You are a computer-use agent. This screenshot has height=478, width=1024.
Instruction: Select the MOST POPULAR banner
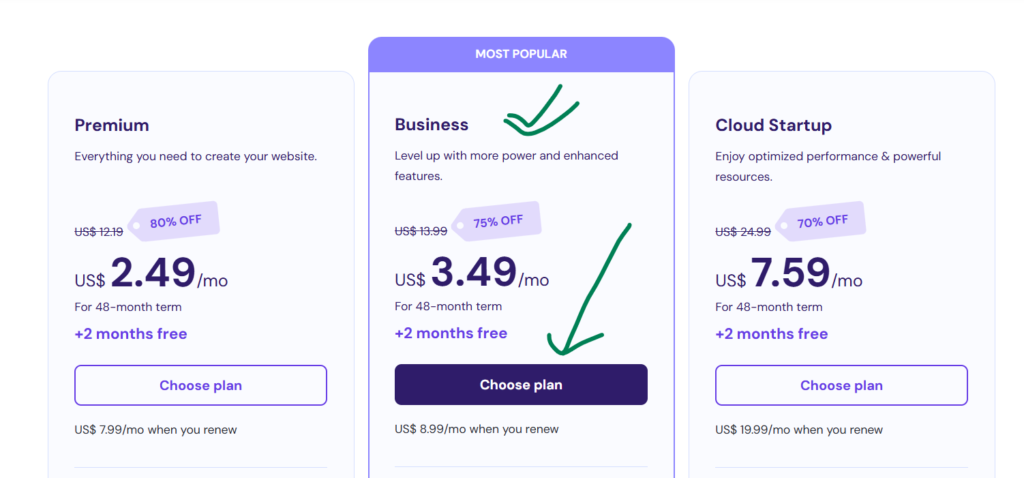pyautogui.click(x=521, y=54)
